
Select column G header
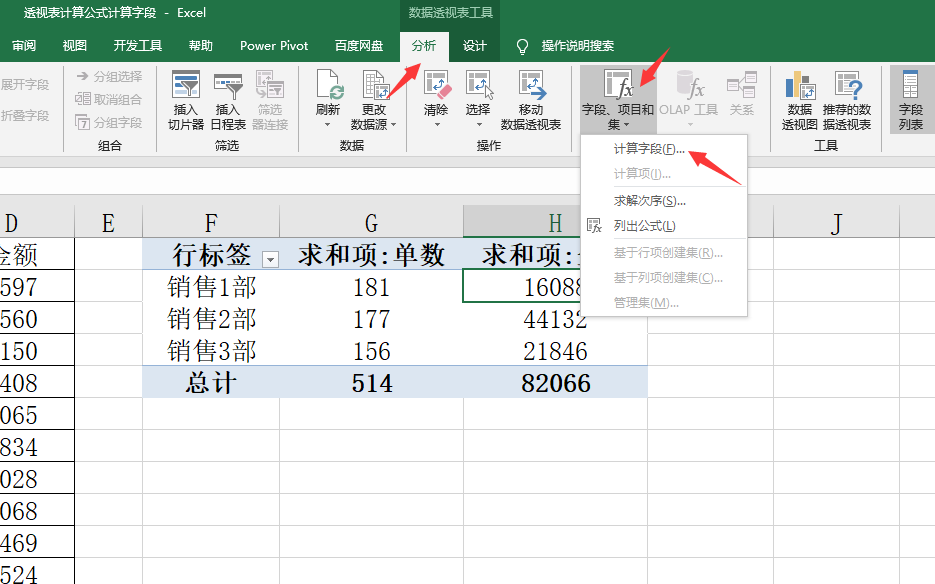(371, 223)
